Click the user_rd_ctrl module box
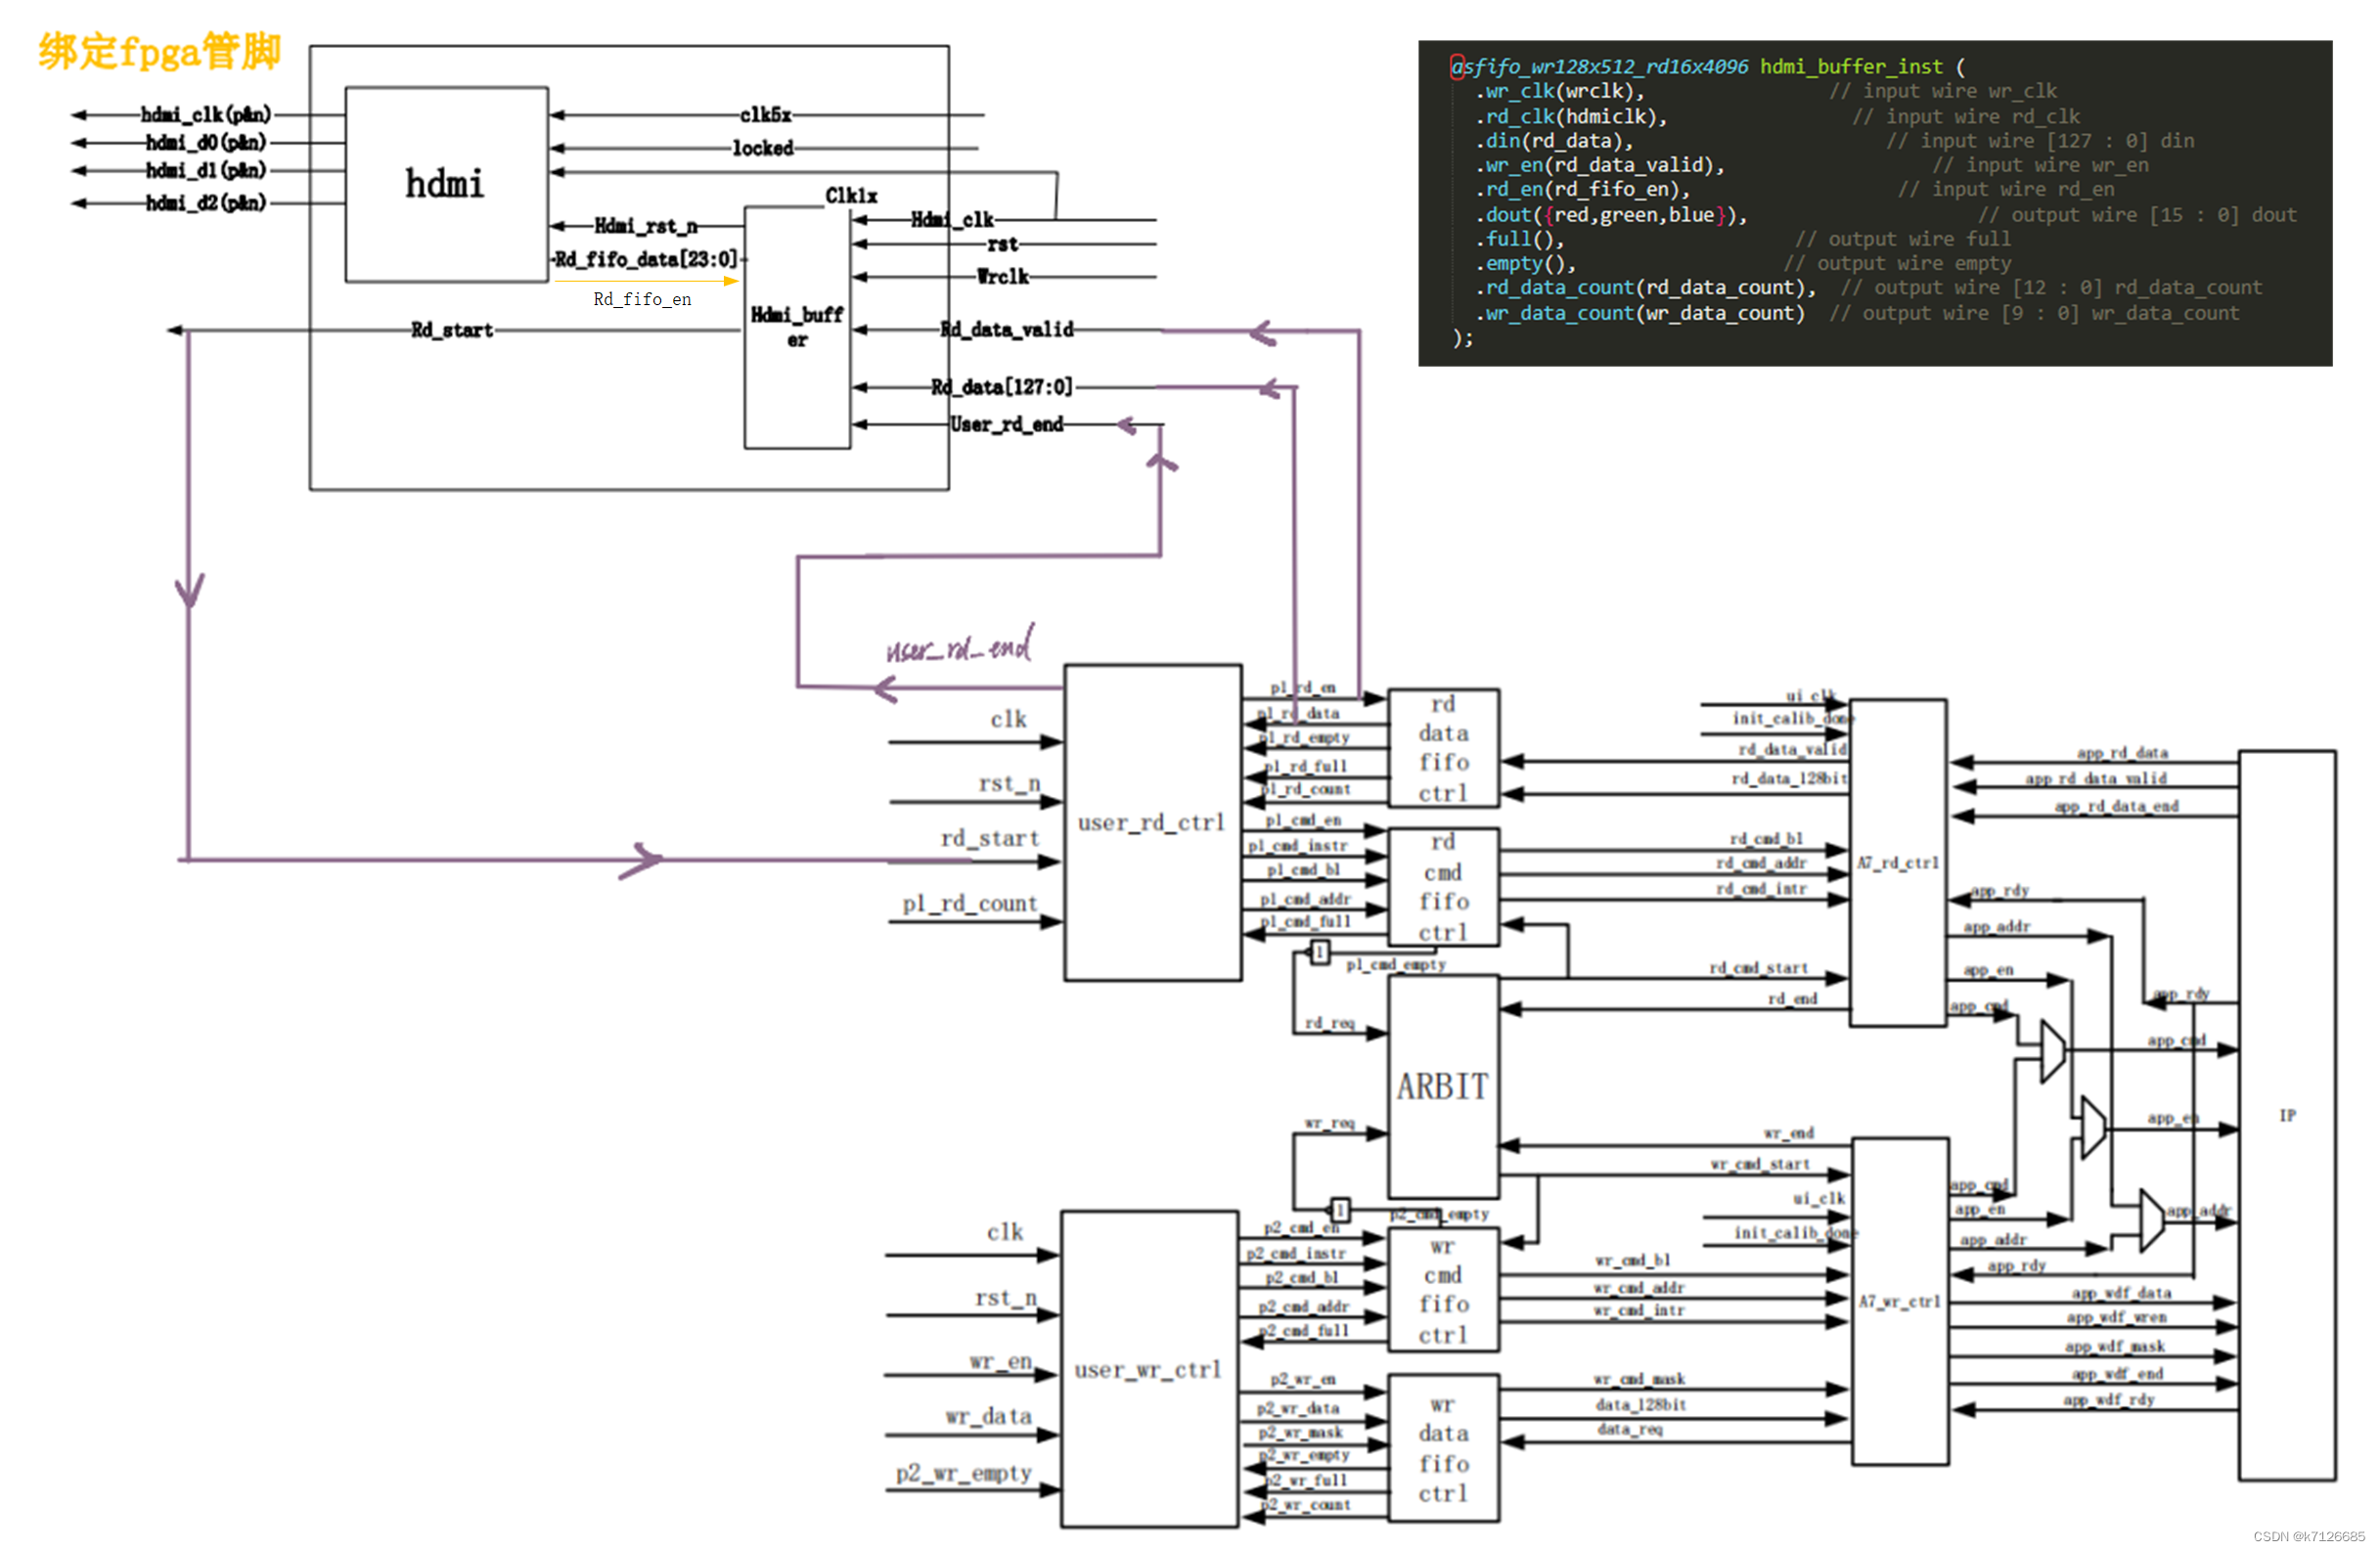This screenshot has width=2380, height=1551. coord(1152,822)
